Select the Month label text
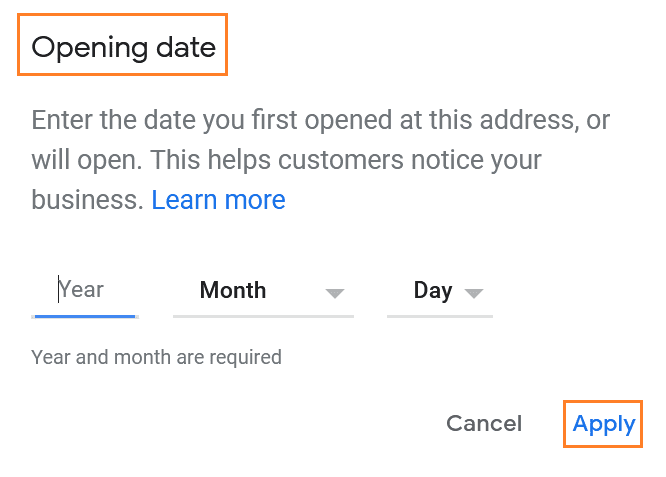Viewport: 666px width, 477px height. pos(233,291)
